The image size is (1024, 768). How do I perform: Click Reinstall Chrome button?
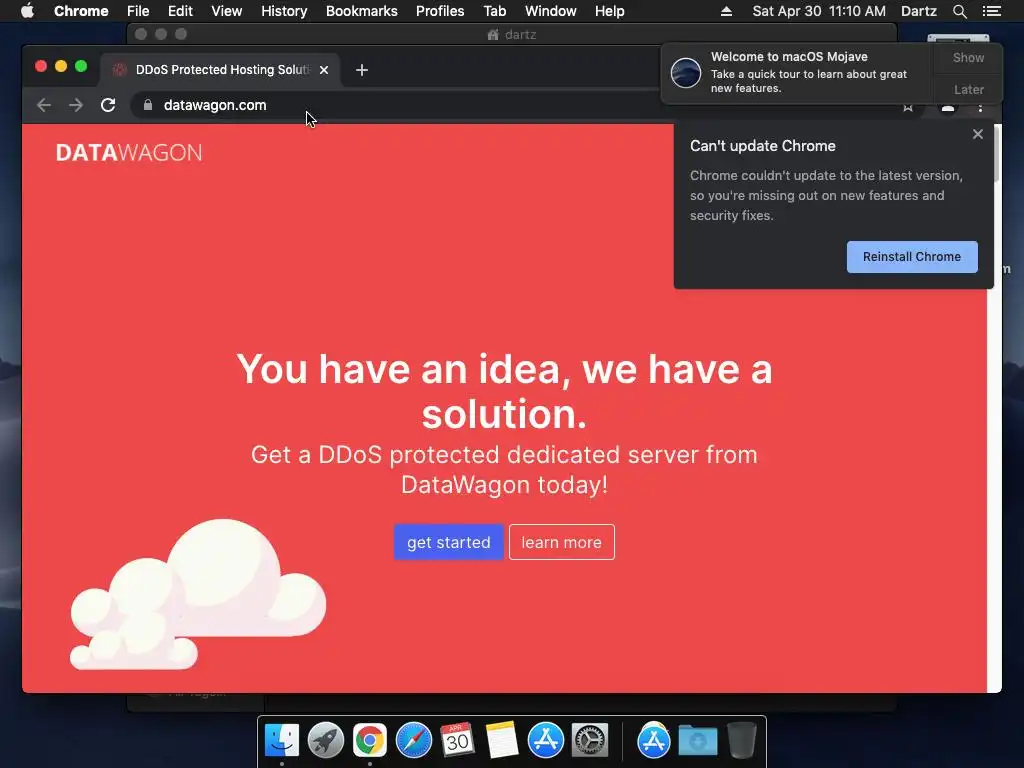[x=912, y=257]
